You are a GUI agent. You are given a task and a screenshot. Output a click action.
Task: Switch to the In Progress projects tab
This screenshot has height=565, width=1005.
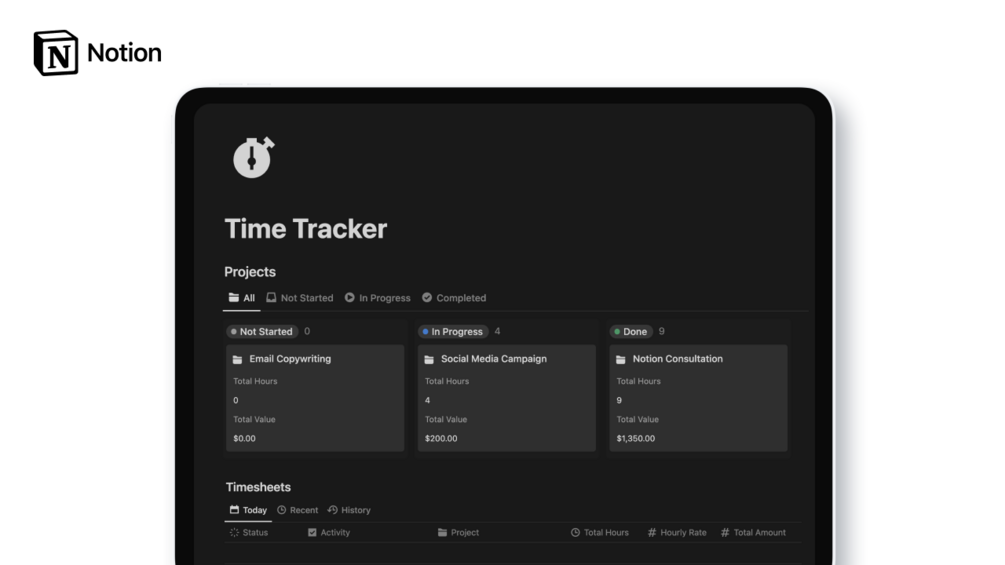(378, 298)
